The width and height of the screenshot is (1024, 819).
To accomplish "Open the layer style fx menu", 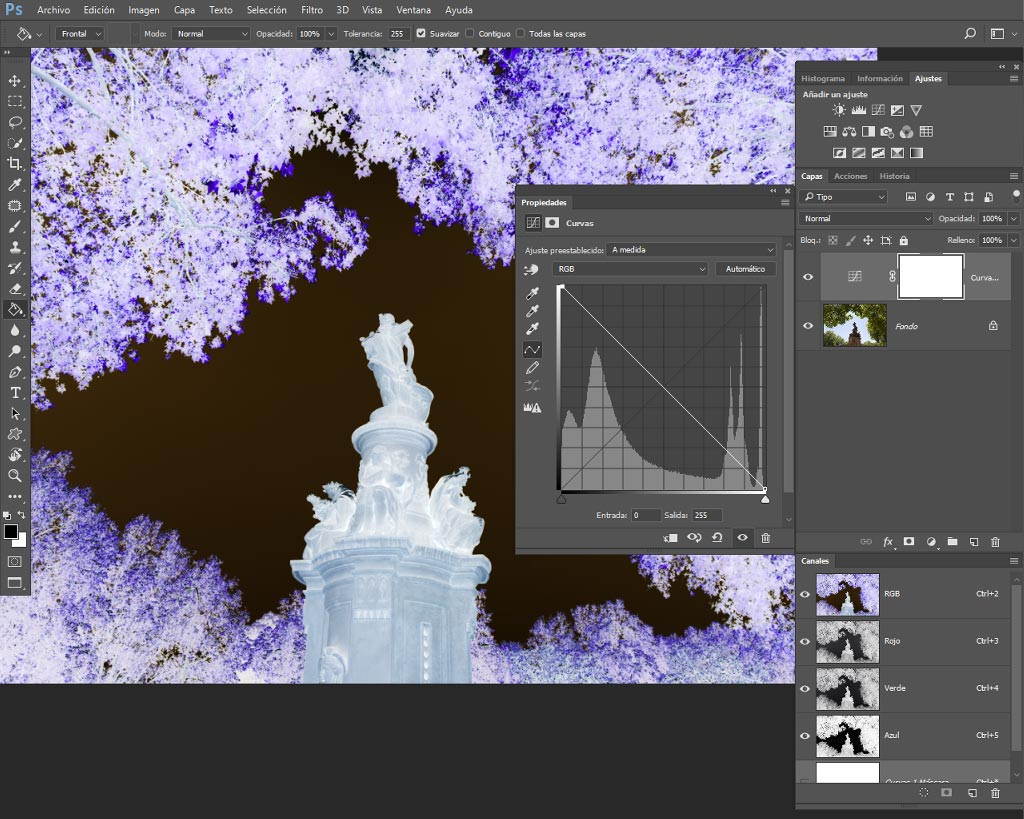I will point(888,541).
